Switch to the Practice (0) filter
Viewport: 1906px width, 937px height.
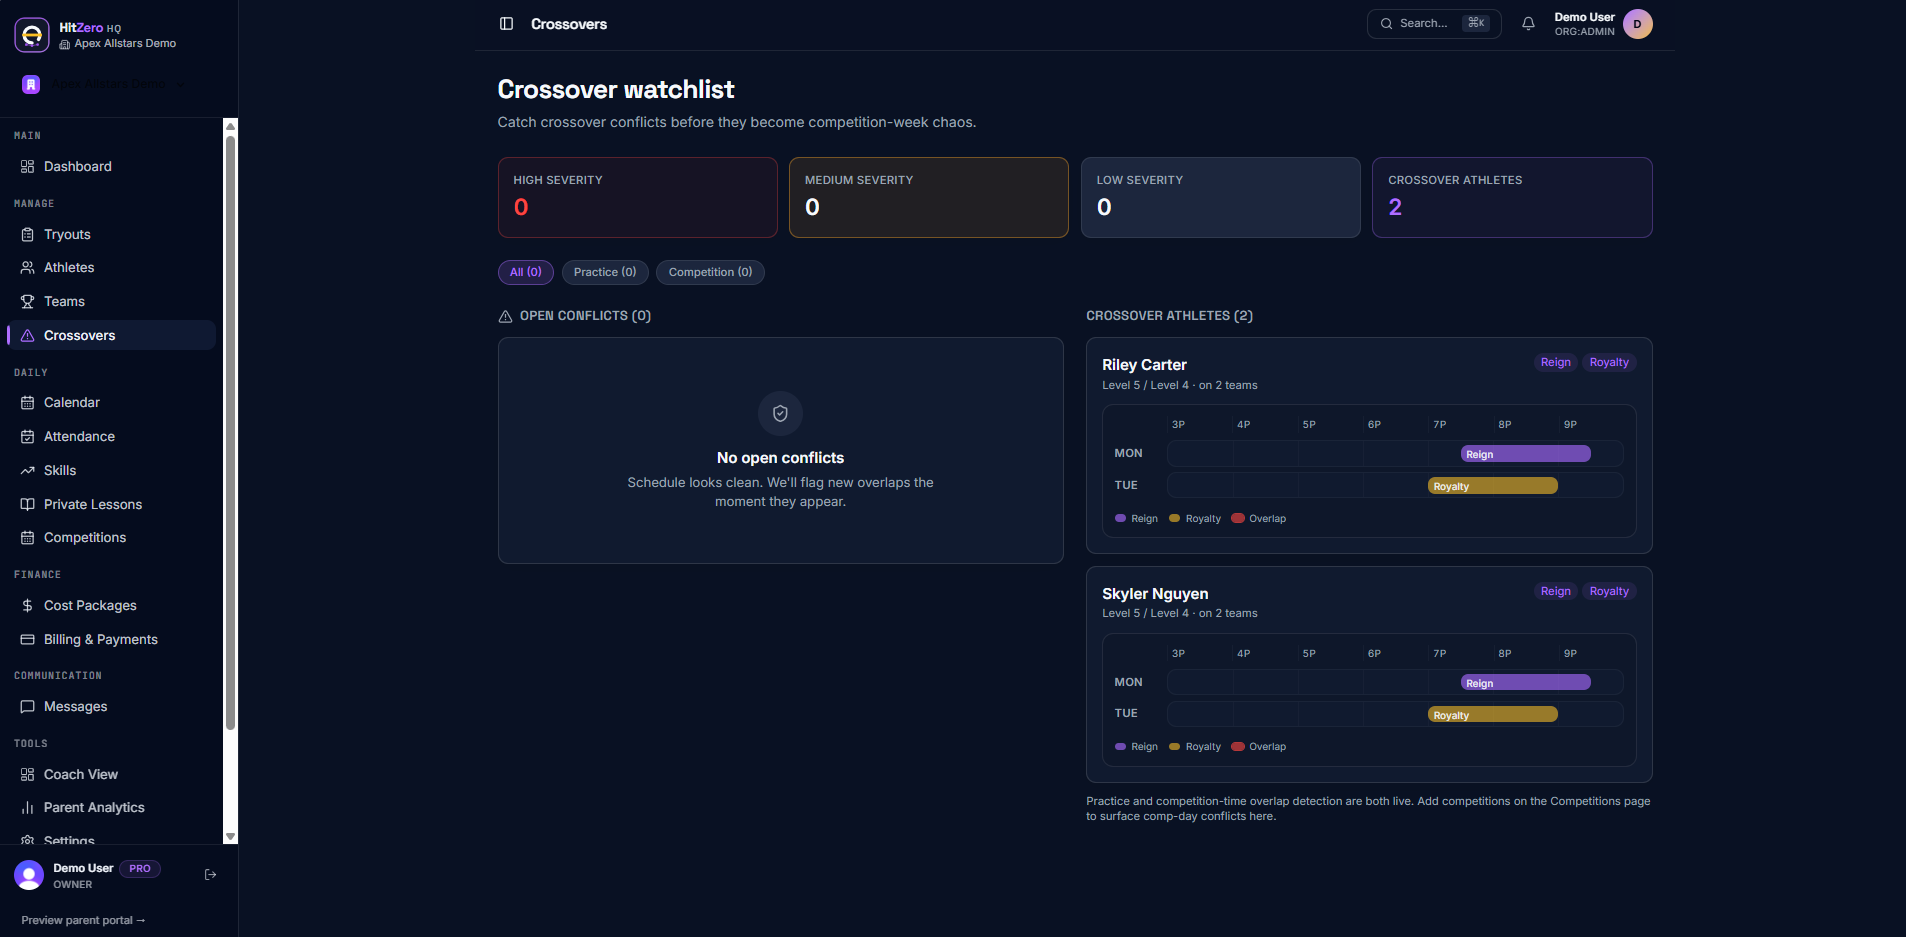tap(605, 272)
